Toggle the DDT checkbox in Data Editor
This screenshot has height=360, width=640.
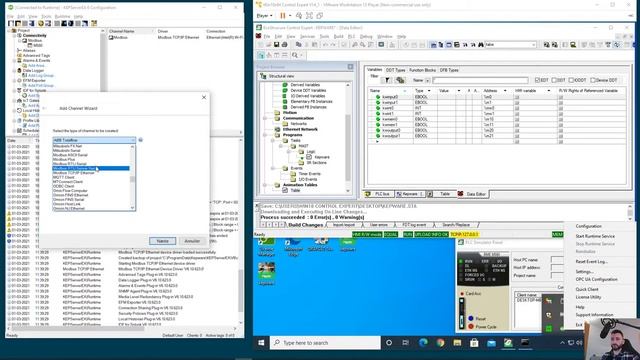[554, 80]
